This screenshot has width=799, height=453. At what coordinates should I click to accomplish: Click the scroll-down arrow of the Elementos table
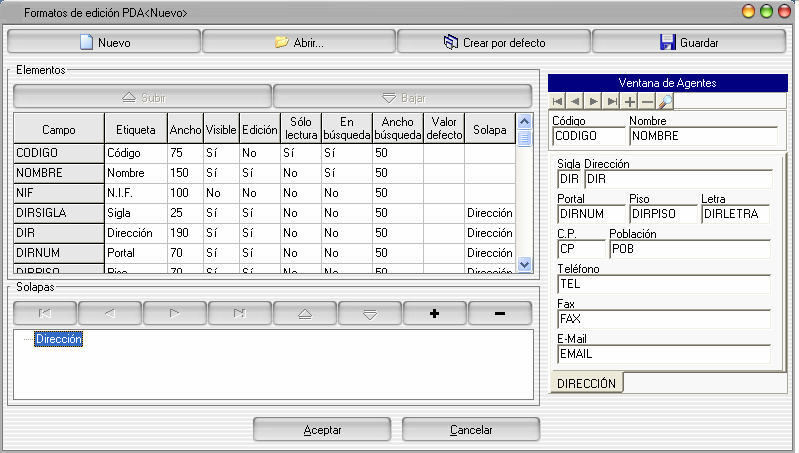525,263
